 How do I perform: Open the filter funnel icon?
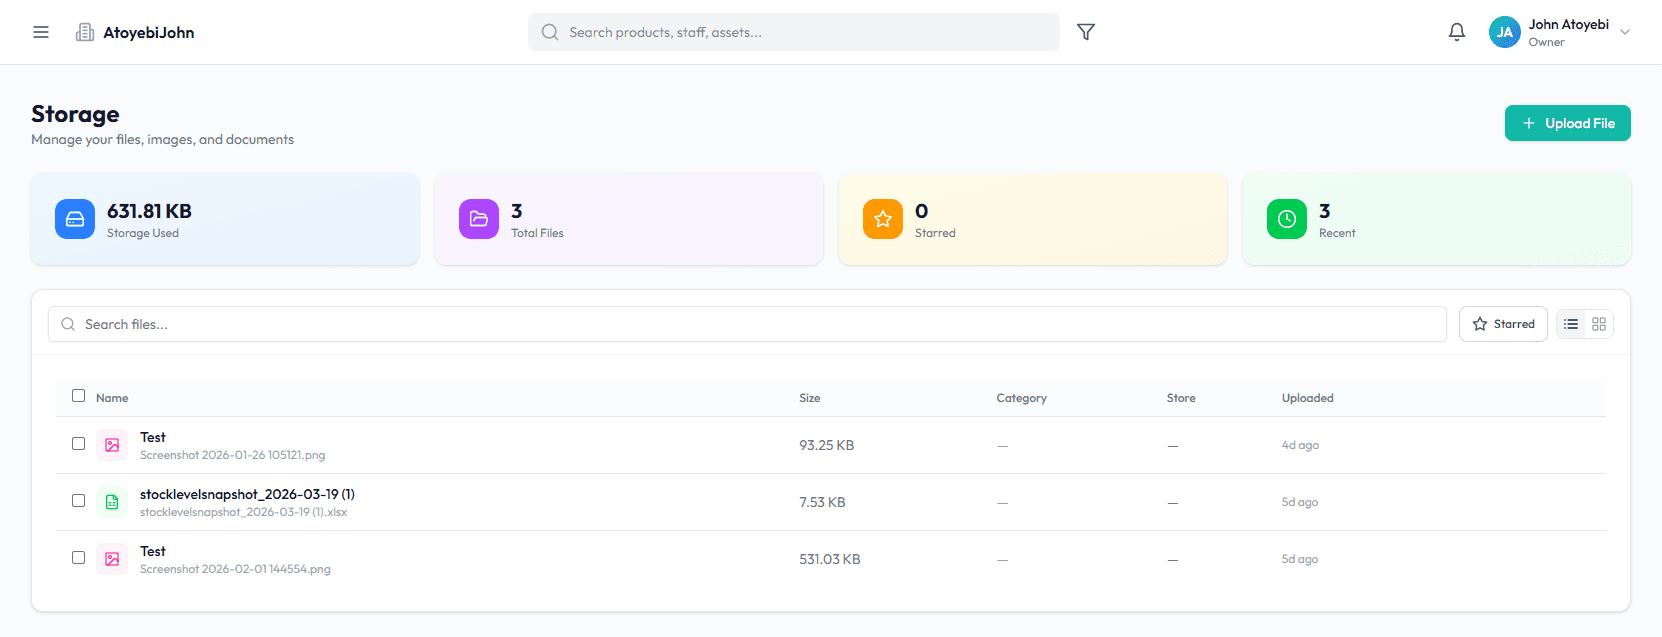pyautogui.click(x=1086, y=32)
